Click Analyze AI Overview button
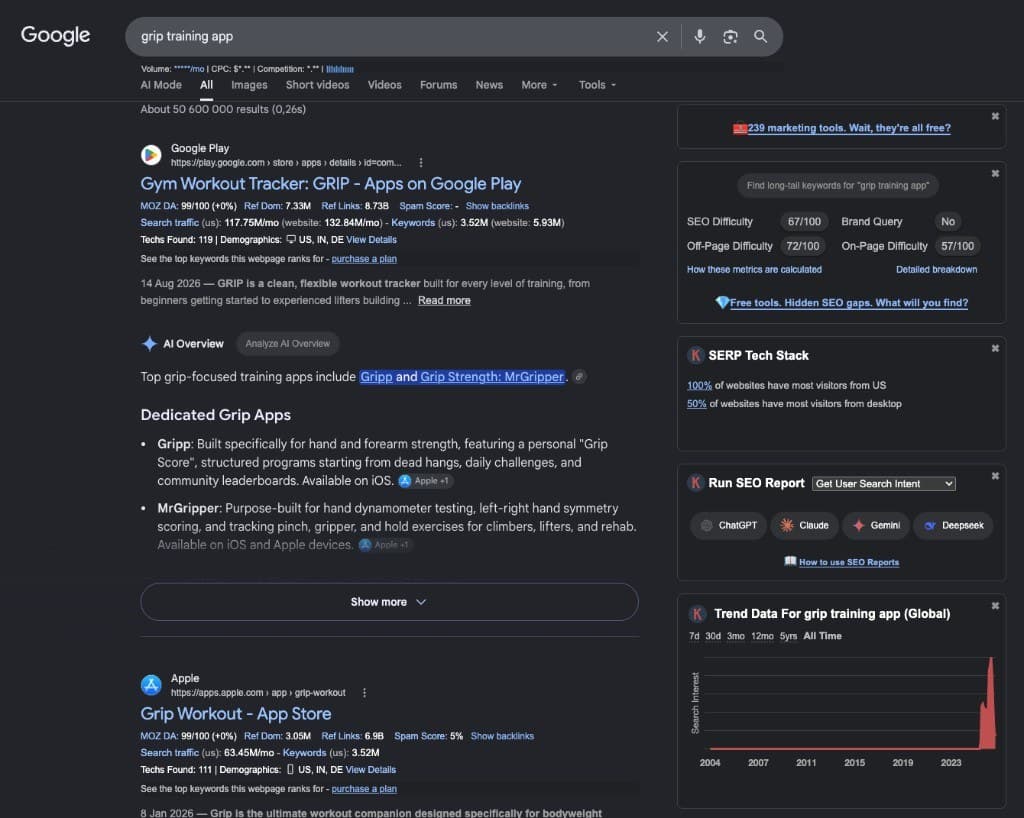This screenshot has width=1024, height=818. click(x=287, y=343)
